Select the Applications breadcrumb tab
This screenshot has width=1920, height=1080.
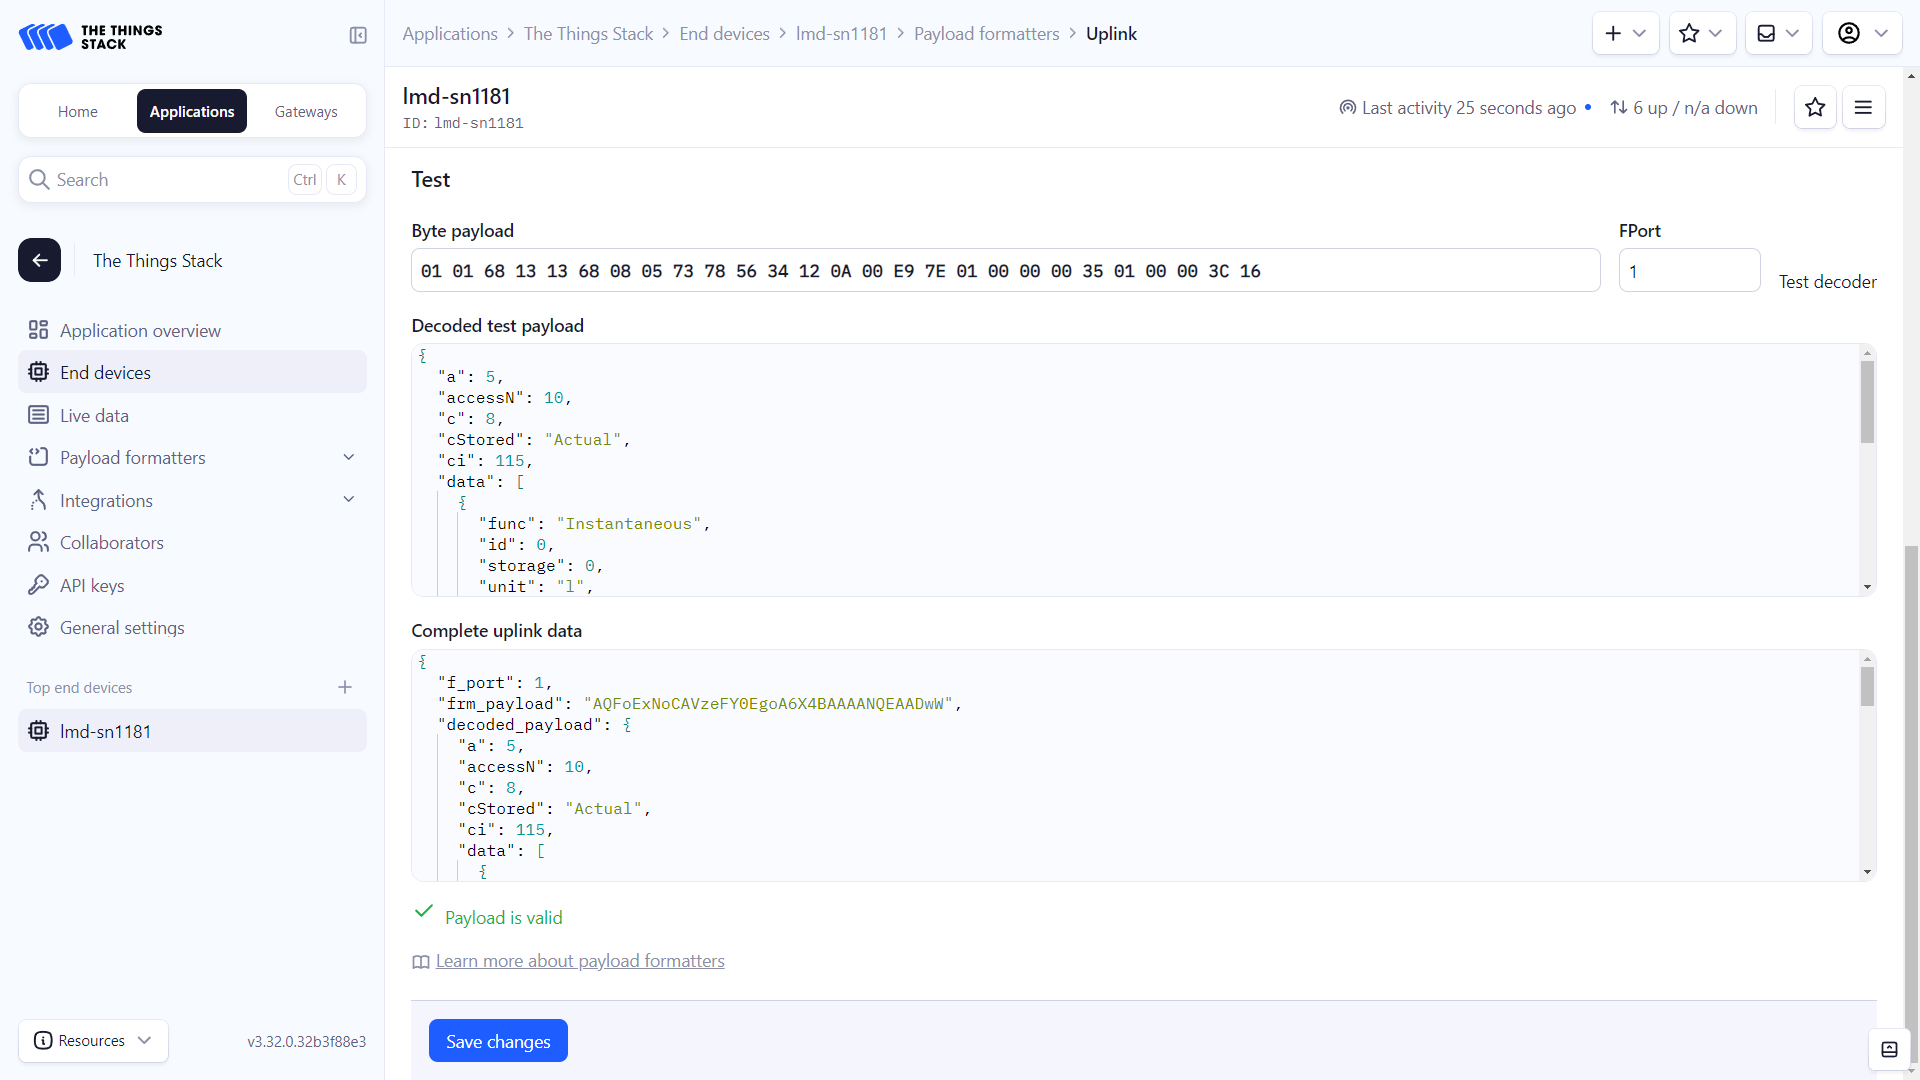pyautogui.click(x=450, y=33)
